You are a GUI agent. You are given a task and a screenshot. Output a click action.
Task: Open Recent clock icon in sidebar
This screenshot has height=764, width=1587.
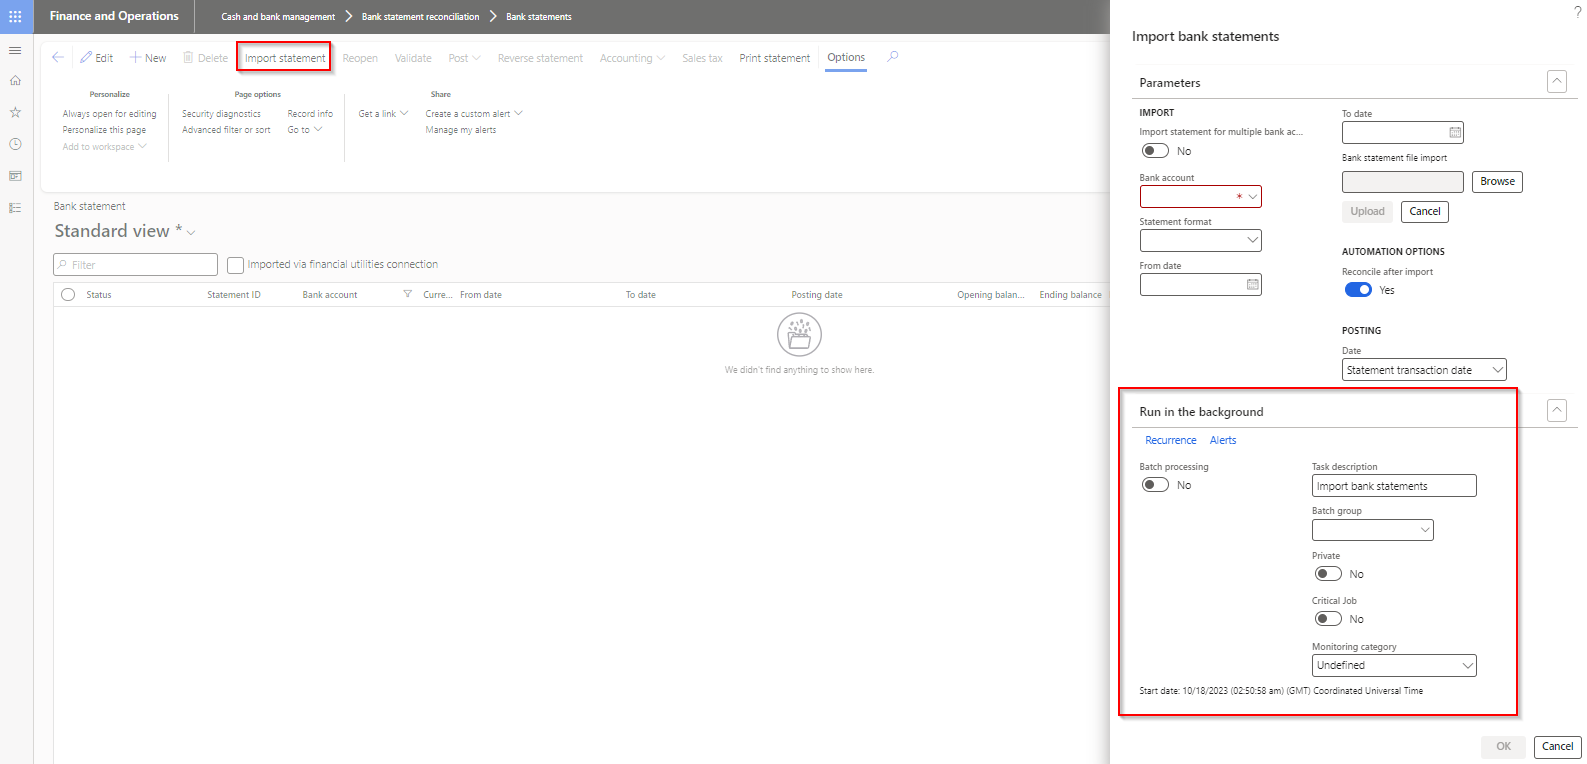click(15, 145)
